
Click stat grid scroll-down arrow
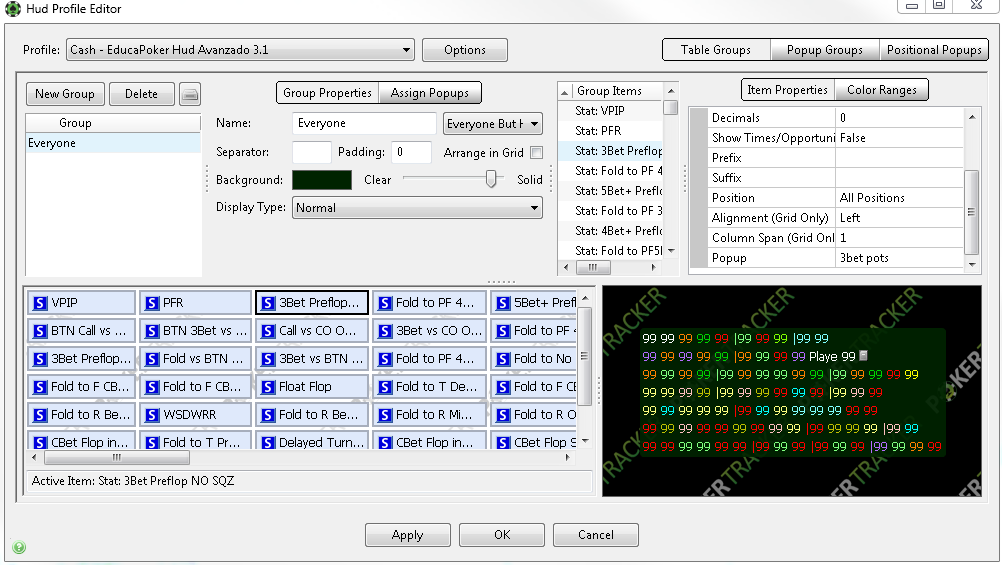(x=585, y=440)
